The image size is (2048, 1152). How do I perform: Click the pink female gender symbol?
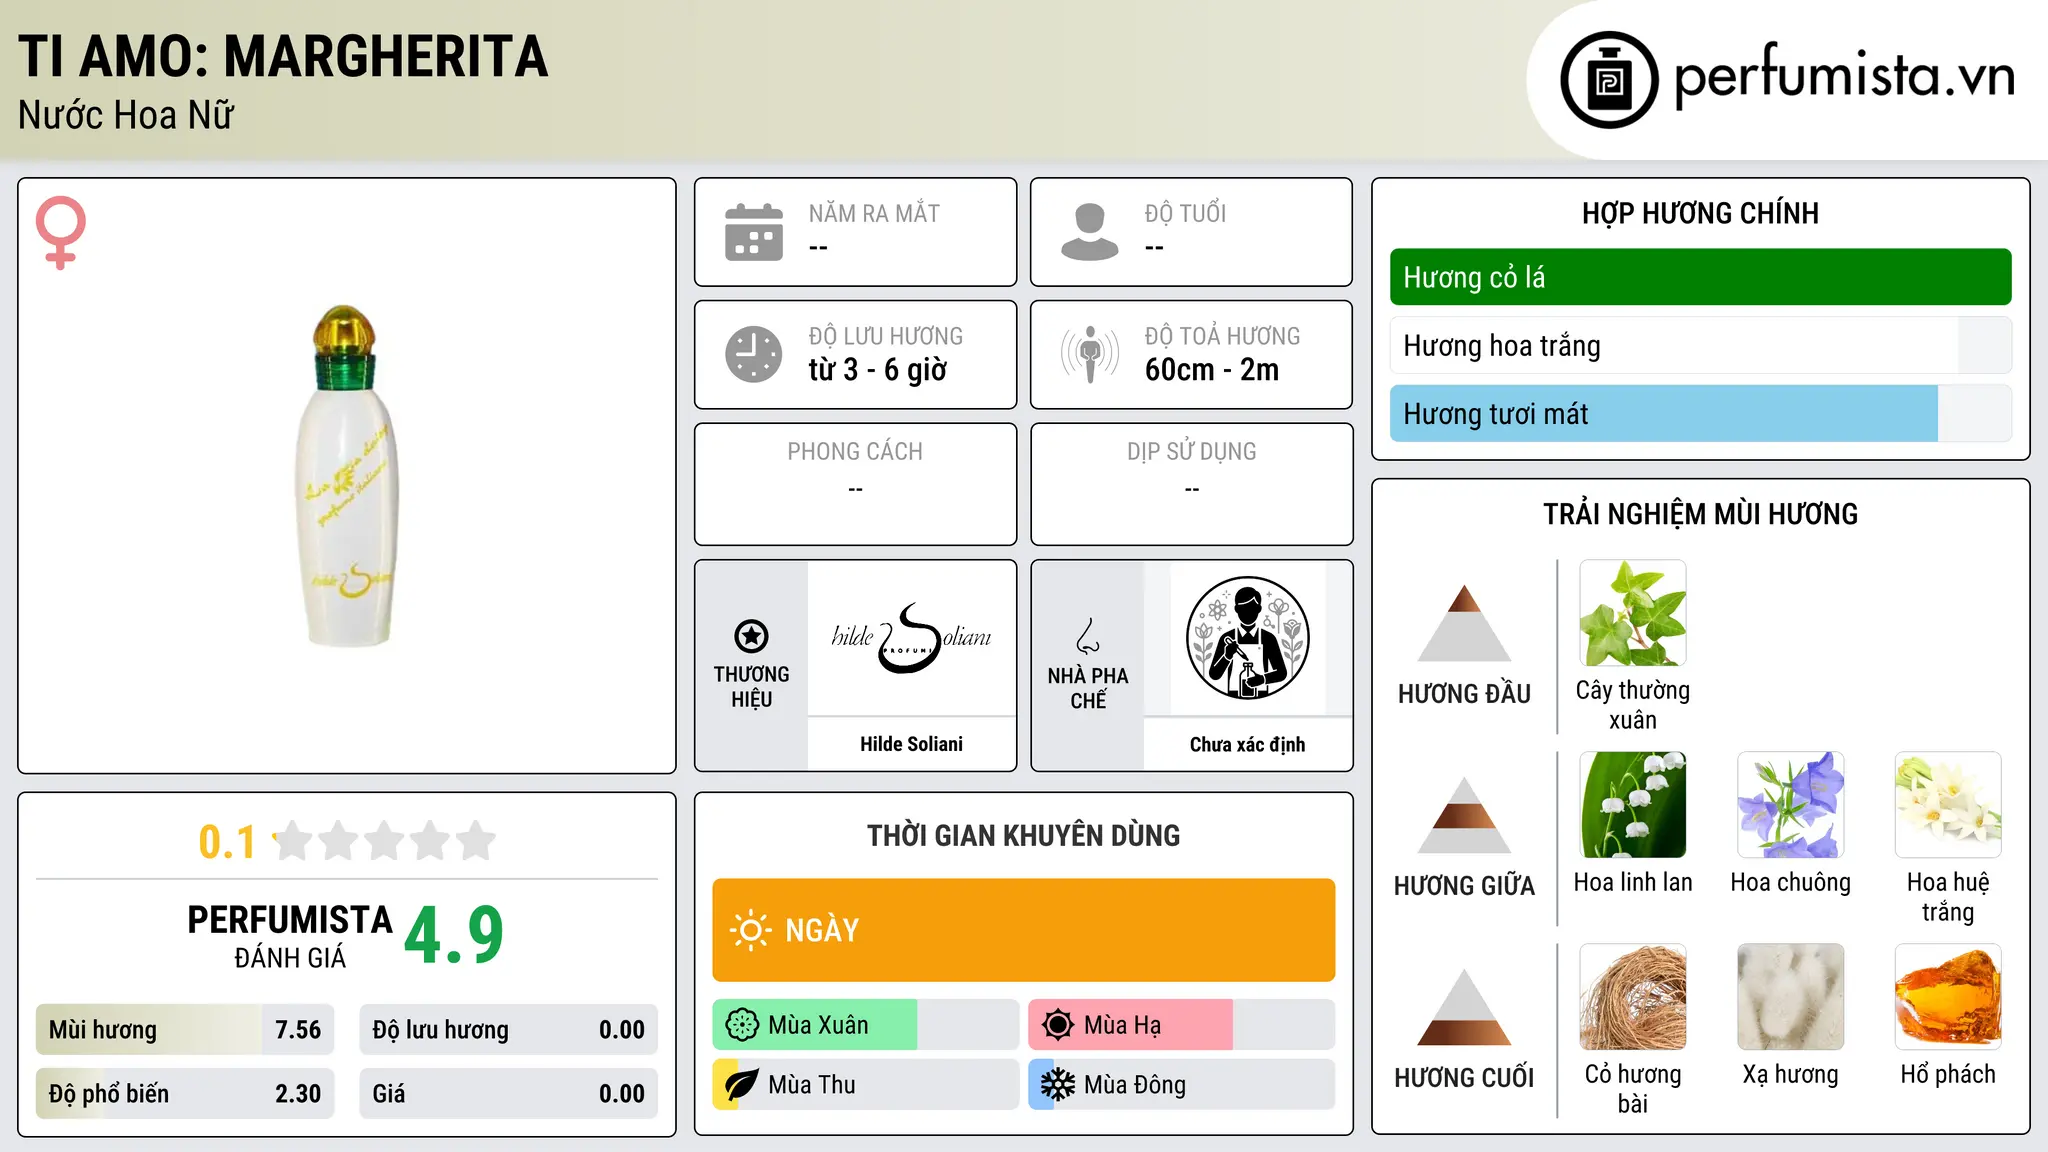coord(61,233)
